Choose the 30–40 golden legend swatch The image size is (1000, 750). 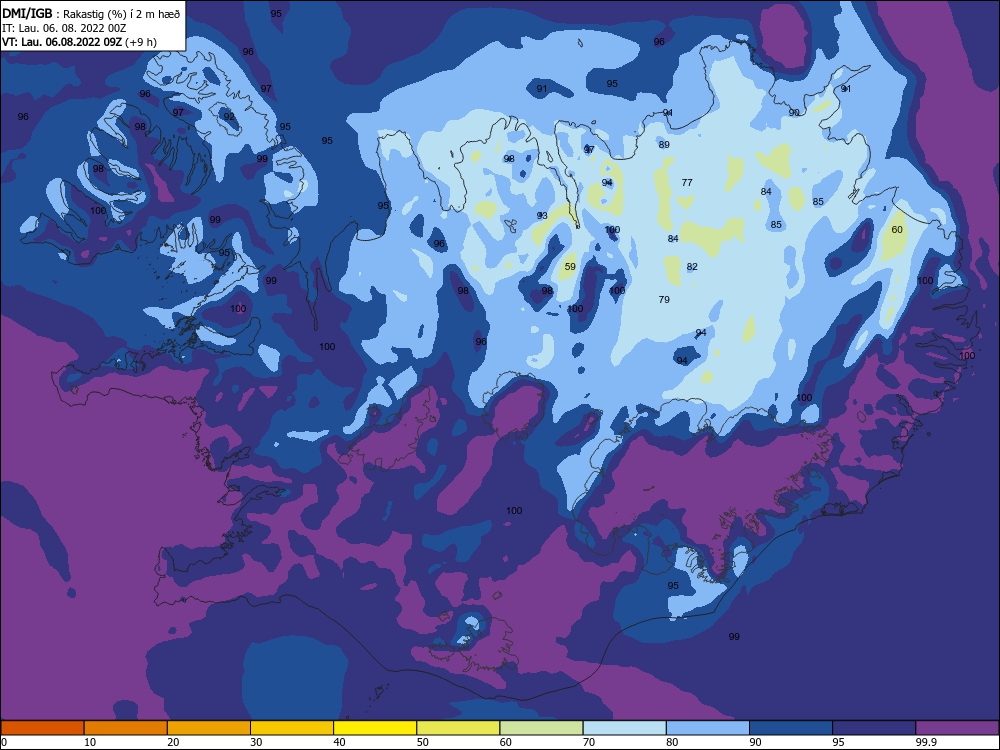(292, 728)
